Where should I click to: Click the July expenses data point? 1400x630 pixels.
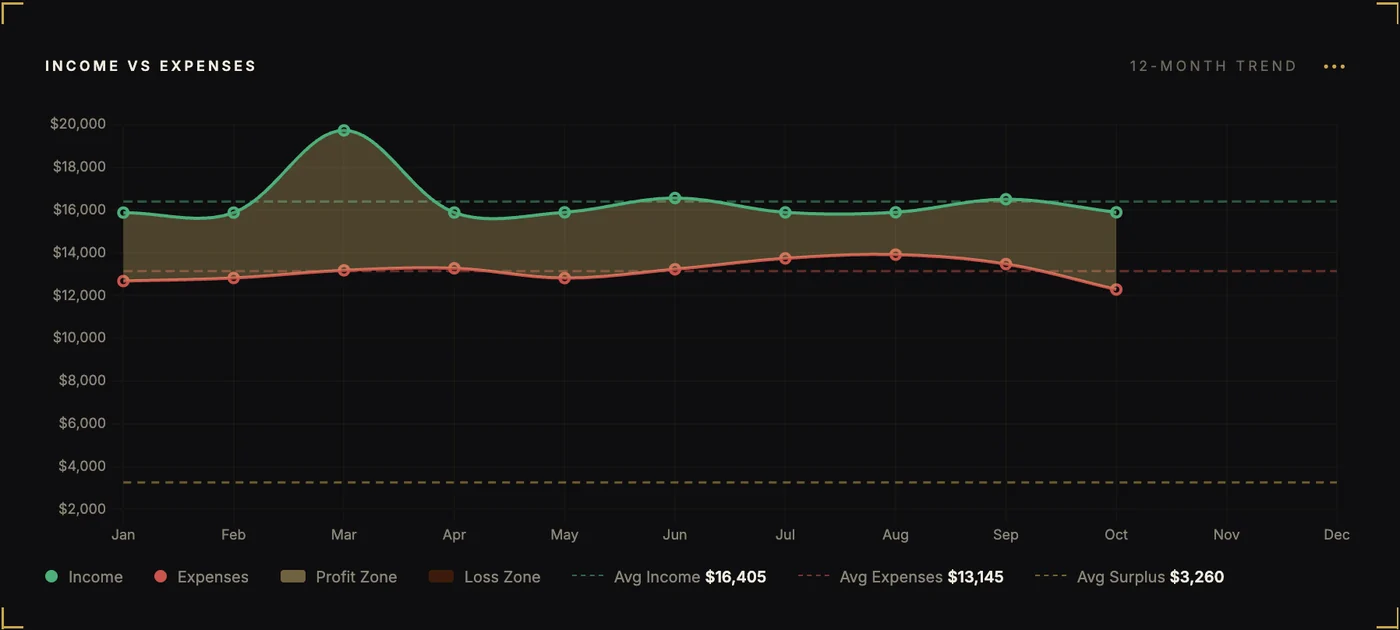(x=785, y=258)
